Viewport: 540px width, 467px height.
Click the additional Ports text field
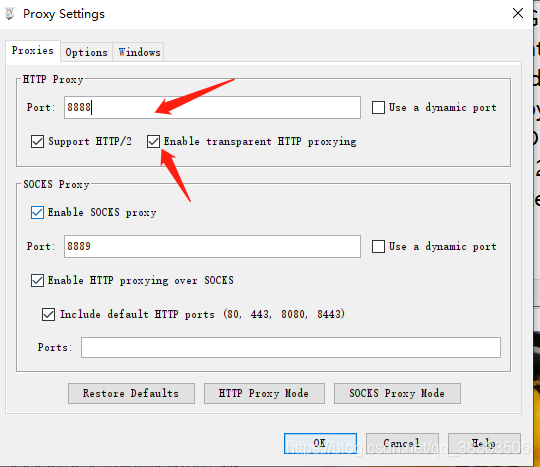(291, 347)
